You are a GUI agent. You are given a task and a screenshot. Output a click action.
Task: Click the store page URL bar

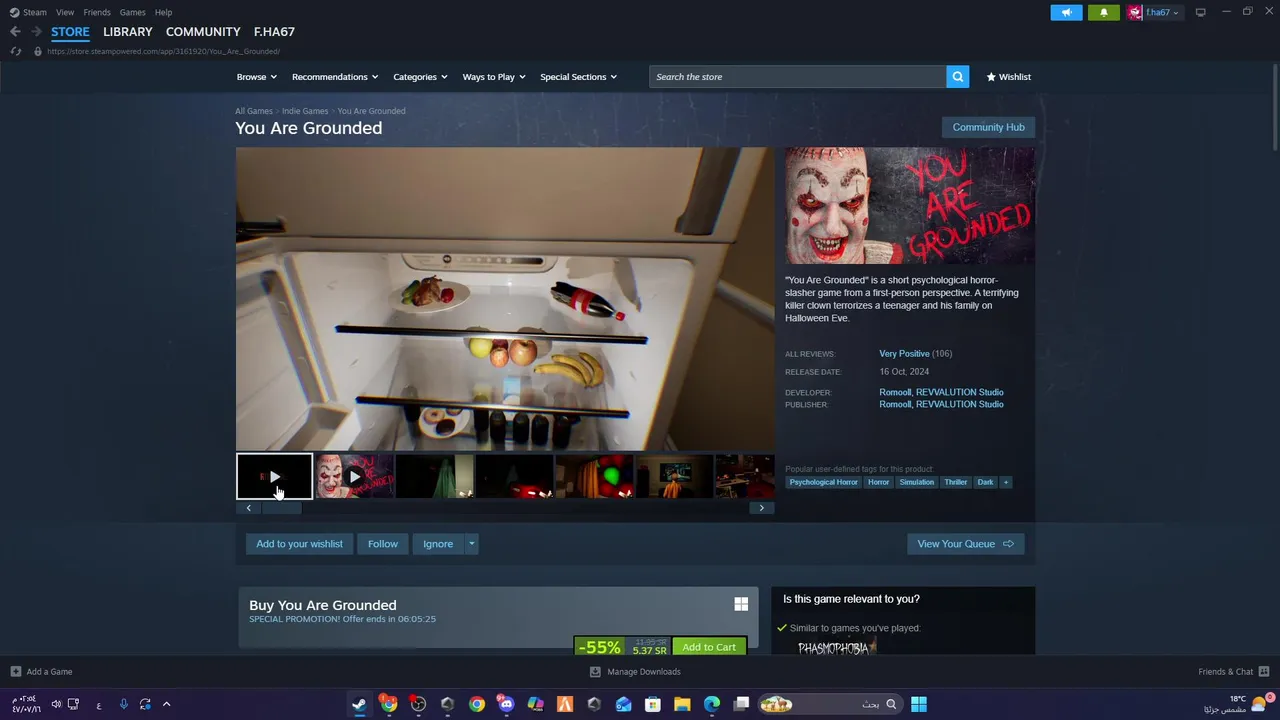click(x=163, y=51)
